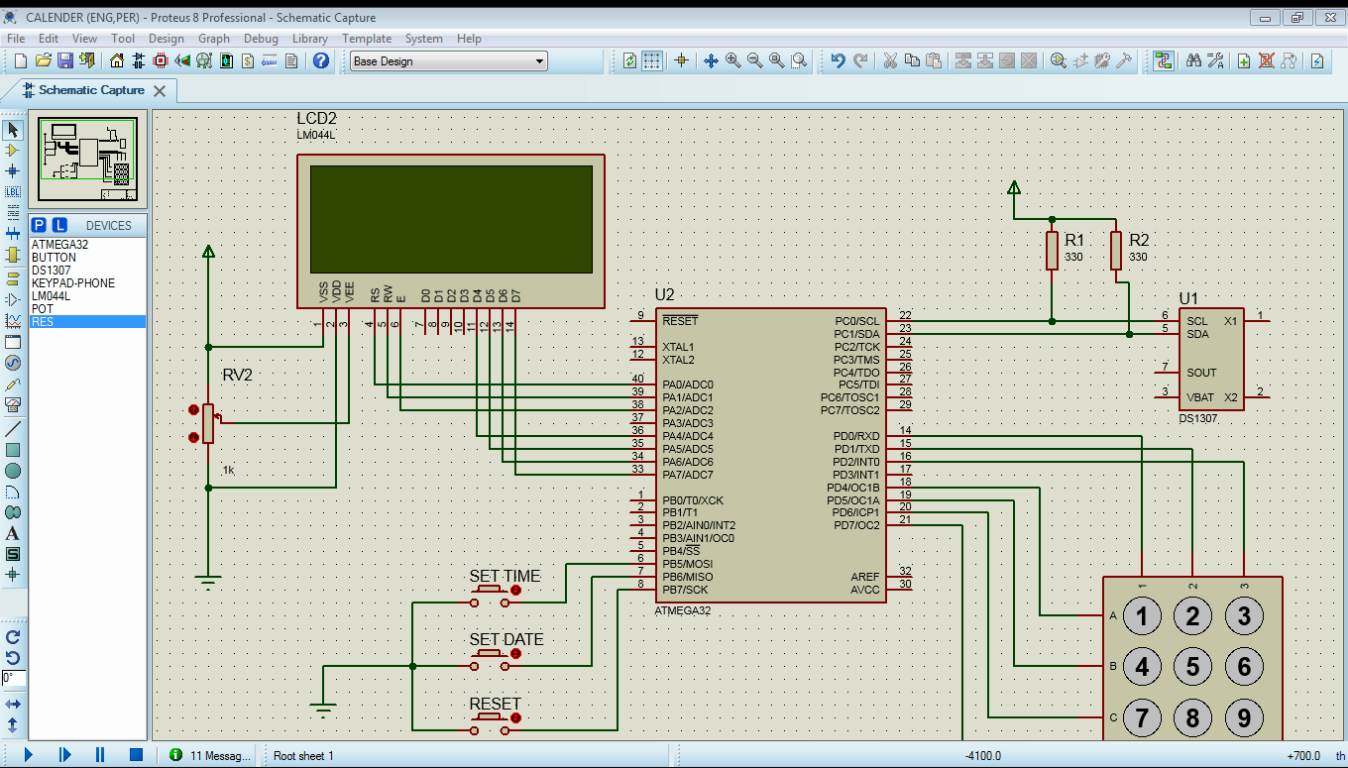Toggle the grid display icon
Viewport: 1348px width, 768px height.
pyautogui.click(x=651, y=61)
